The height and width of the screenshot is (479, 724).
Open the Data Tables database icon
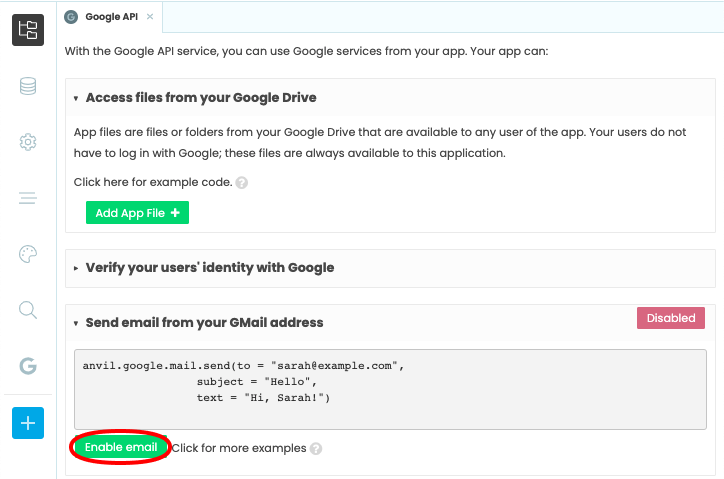point(28,86)
